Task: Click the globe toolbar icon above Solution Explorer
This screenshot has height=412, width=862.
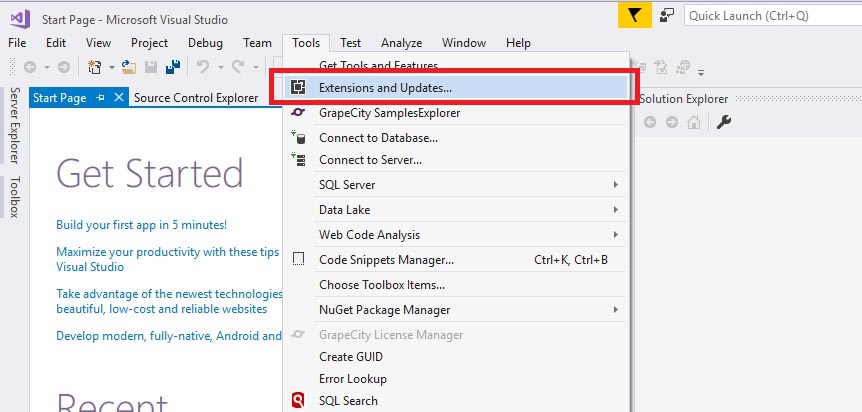Action: pyautogui.click(x=684, y=67)
